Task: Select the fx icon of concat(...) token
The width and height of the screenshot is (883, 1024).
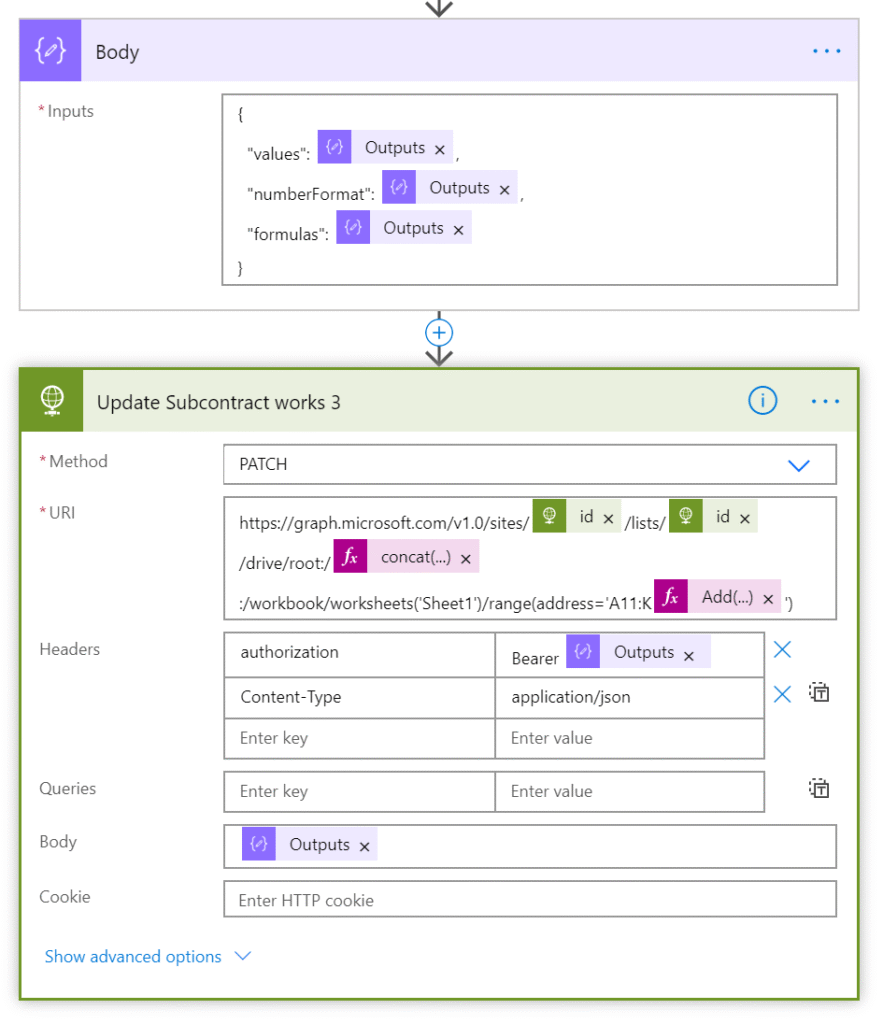Action: pos(351,556)
